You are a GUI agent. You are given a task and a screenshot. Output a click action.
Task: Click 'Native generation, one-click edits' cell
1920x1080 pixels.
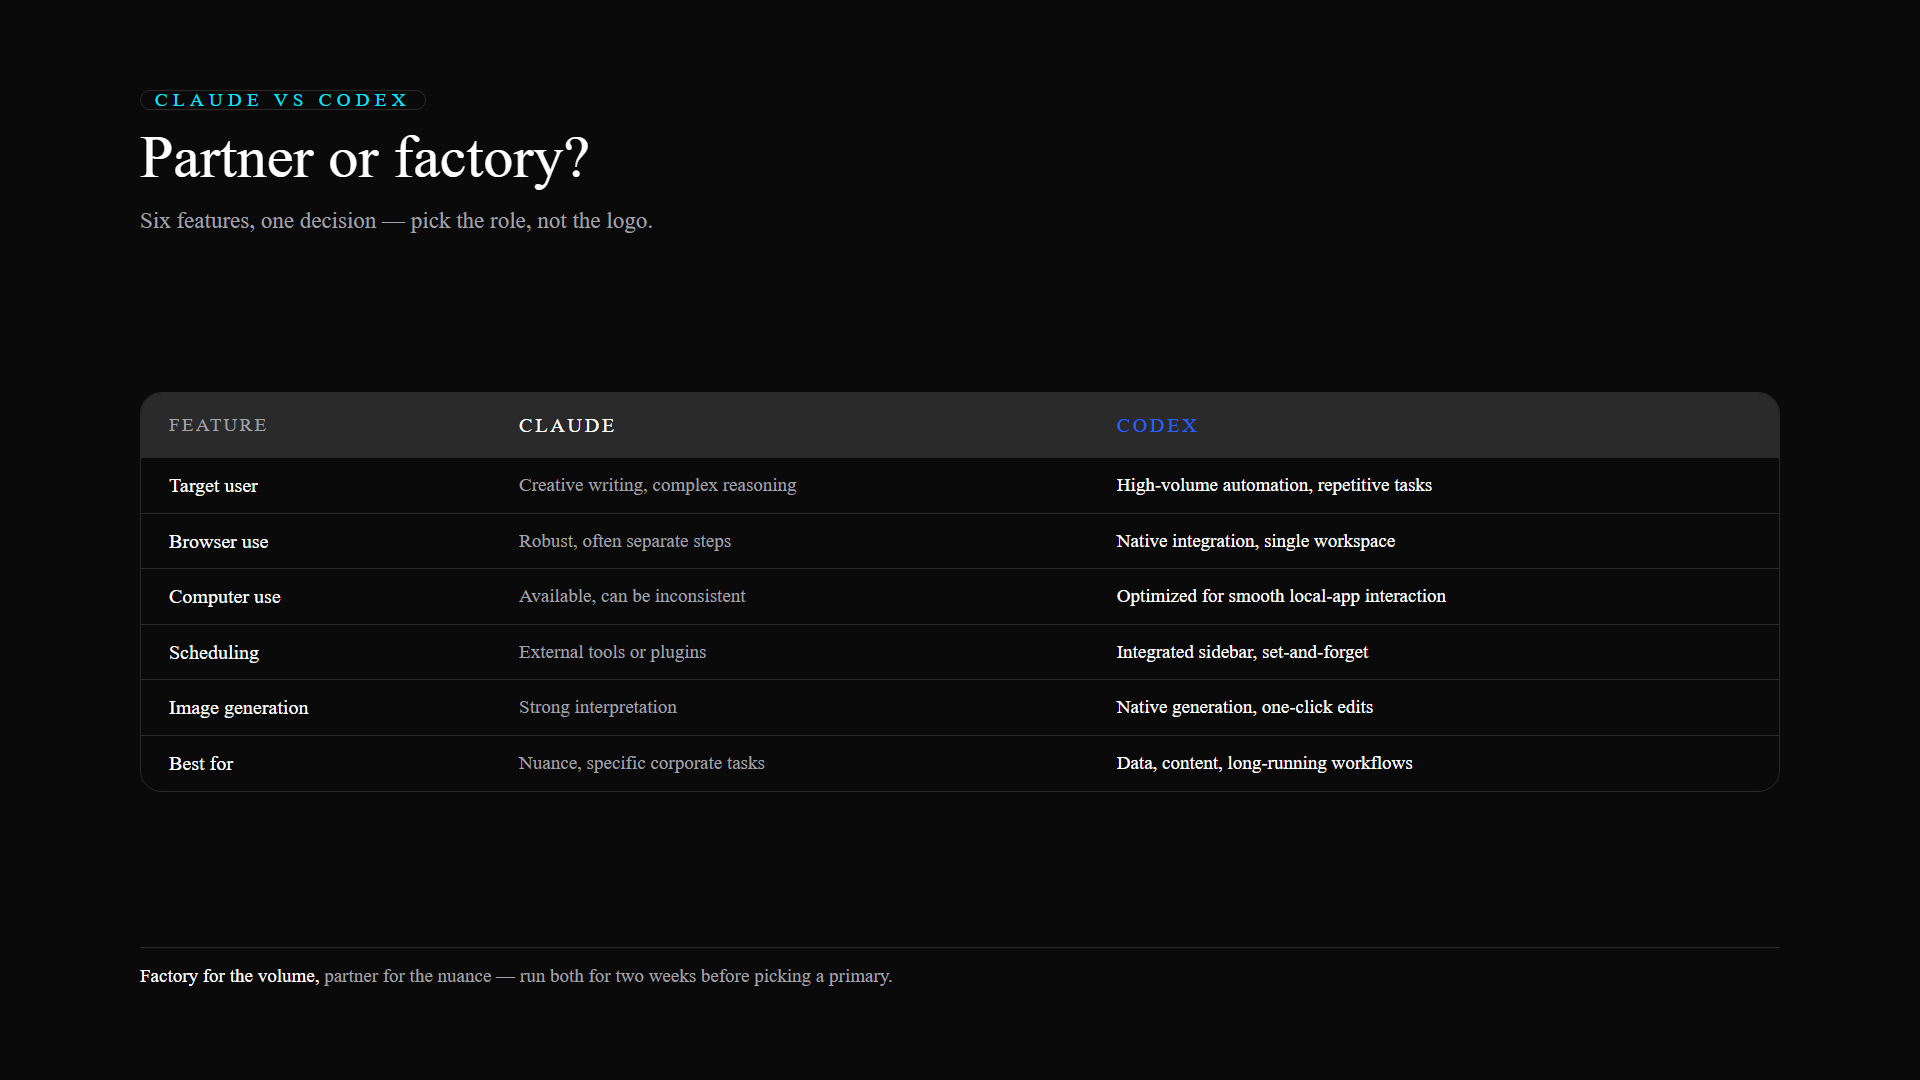click(1245, 707)
